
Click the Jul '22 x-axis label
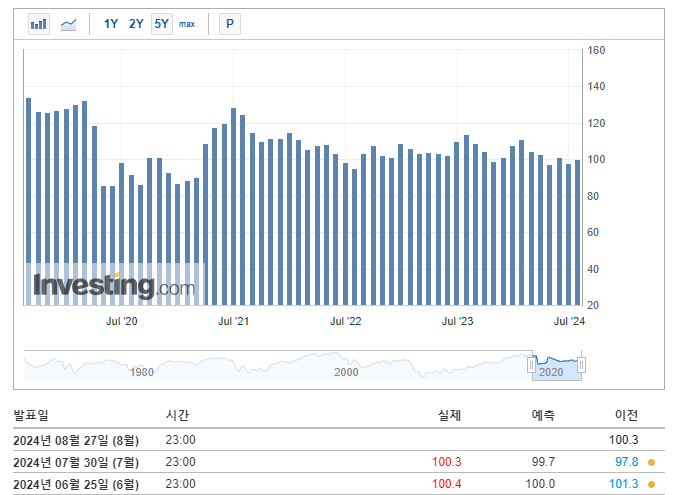[x=346, y=321]
